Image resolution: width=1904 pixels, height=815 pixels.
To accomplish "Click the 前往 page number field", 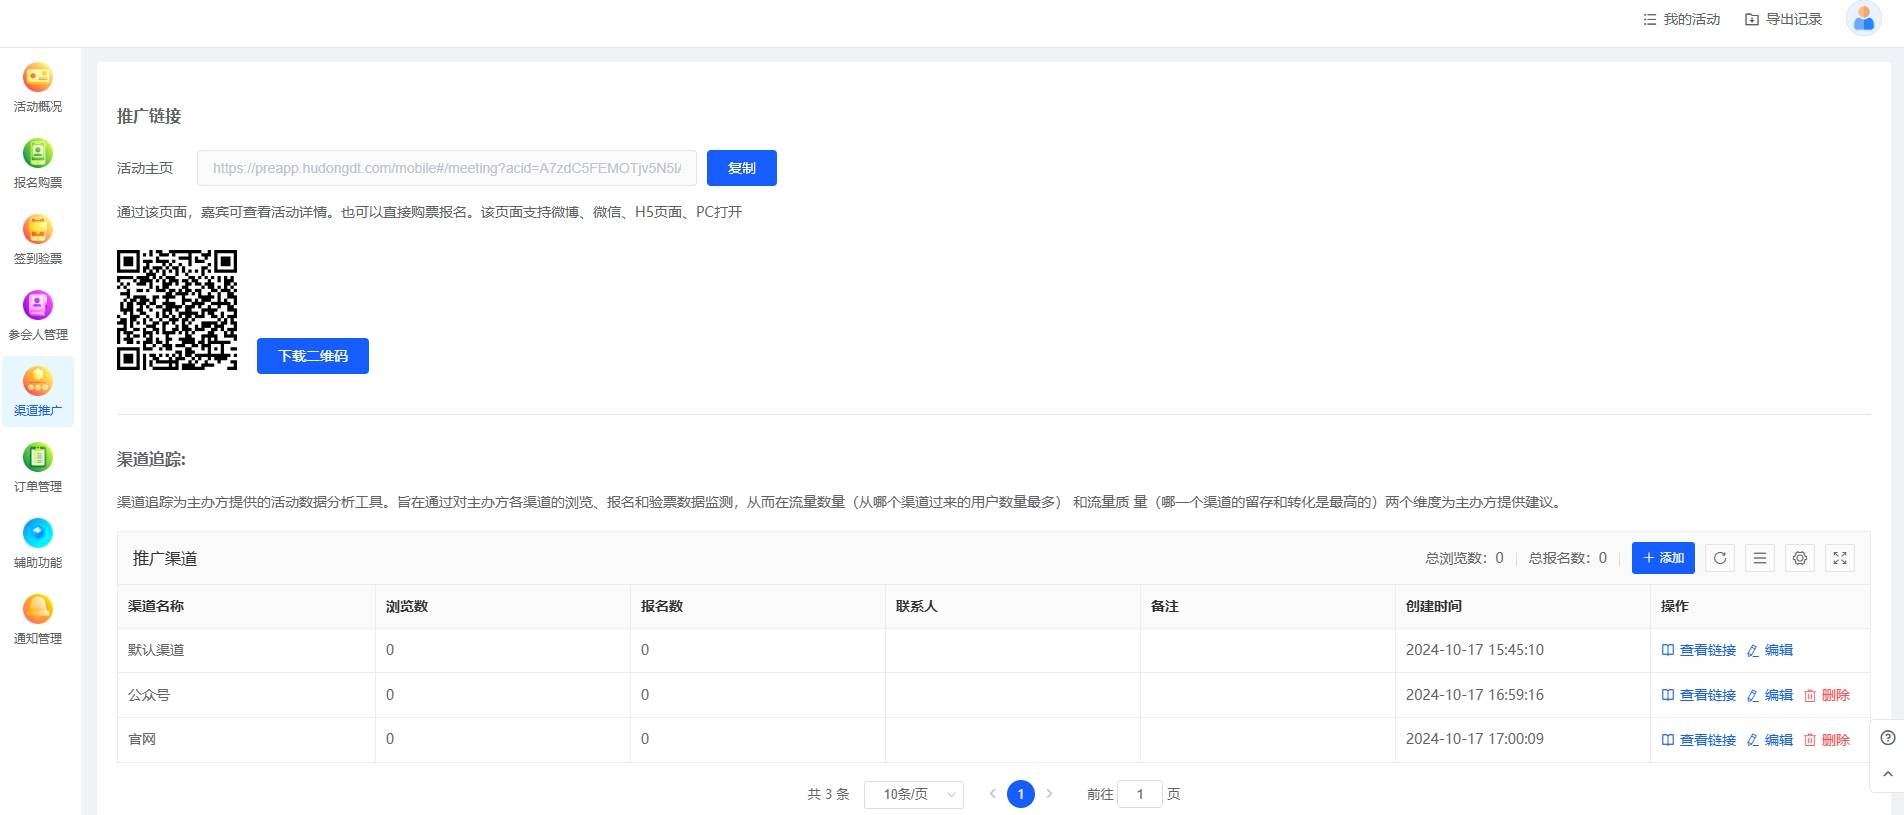I will pos(1140,794).
